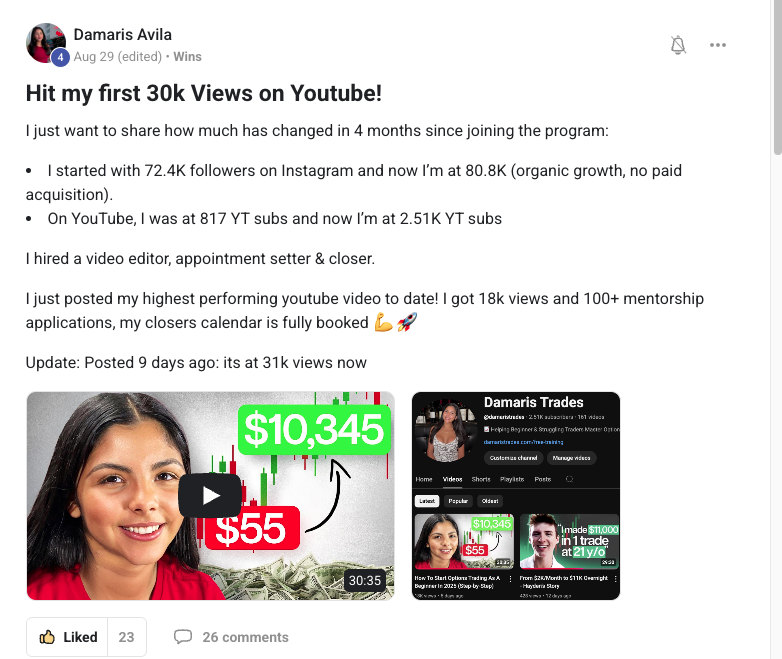Toggle the post notification bell icon
The width and height of the screenshot is (782, 659).
[x=678, y=45]
